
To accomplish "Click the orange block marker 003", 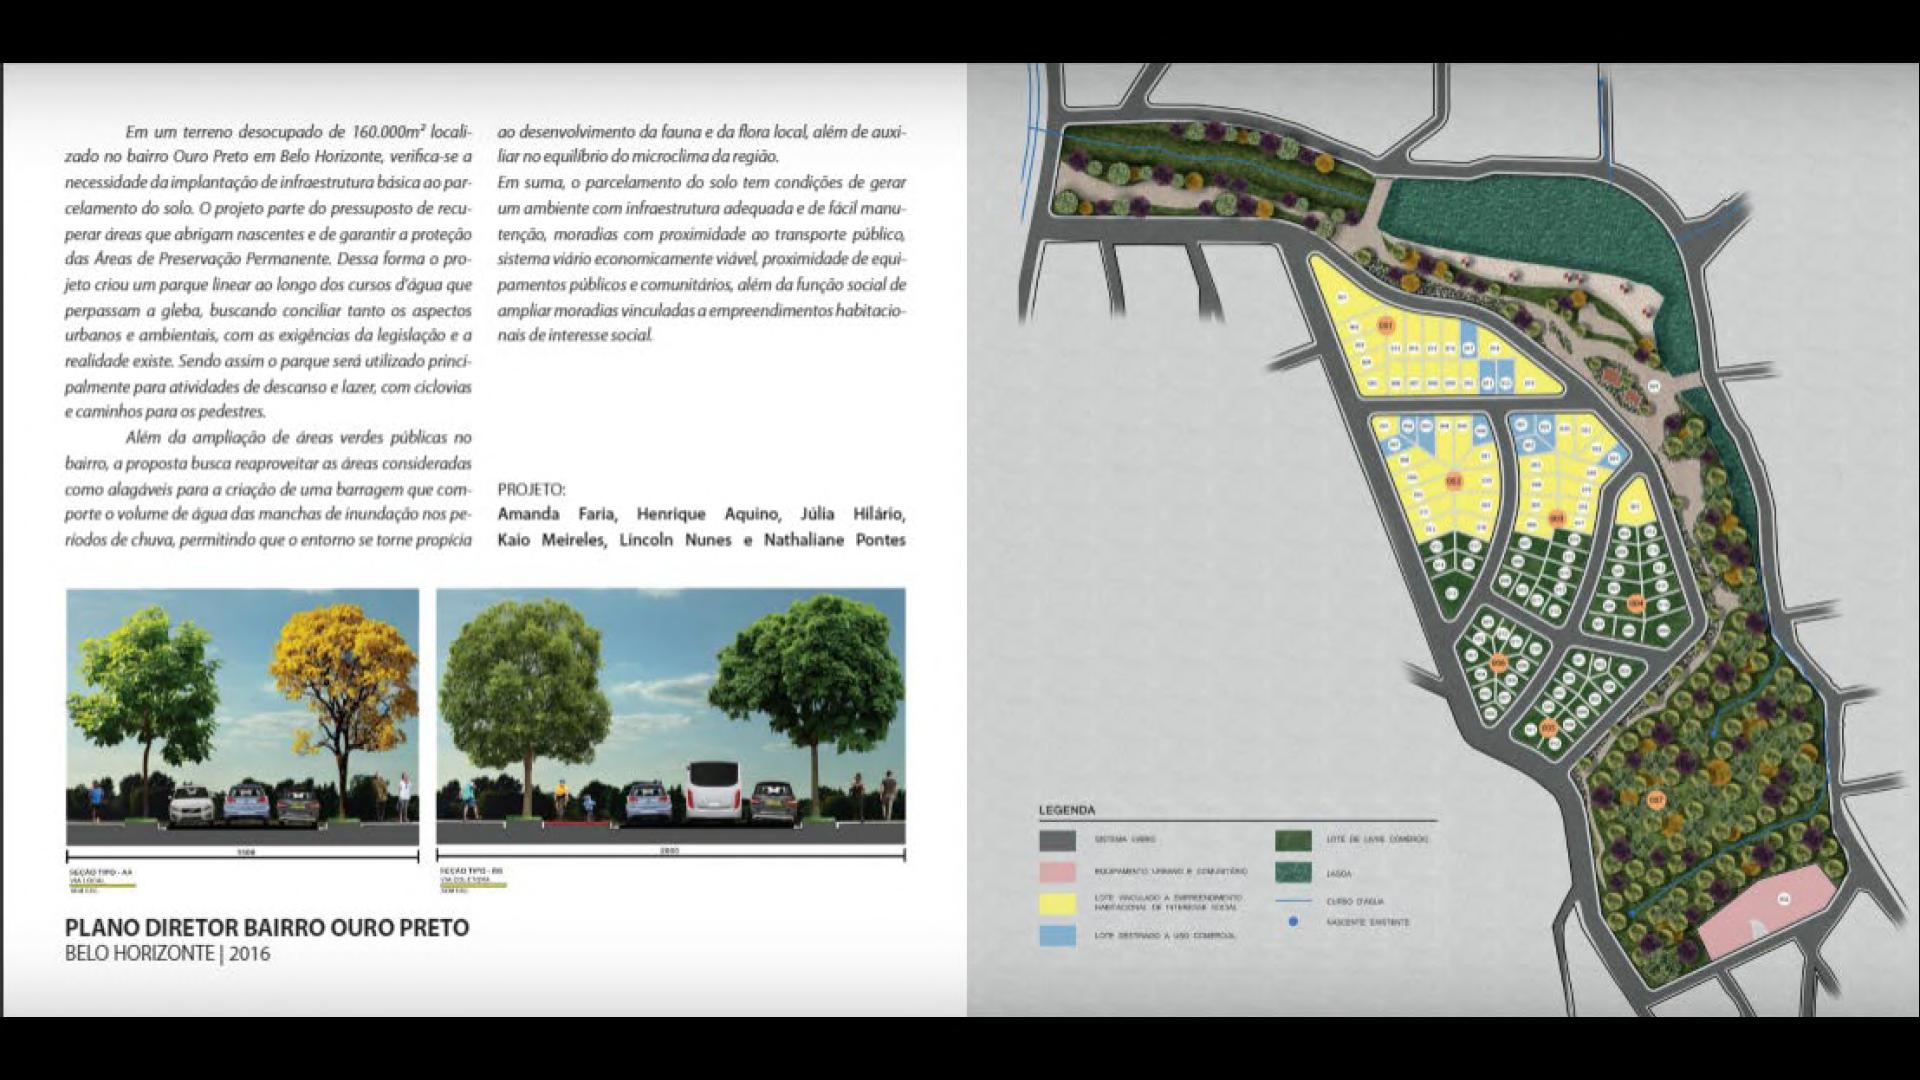I will [x=1557, y=518].
